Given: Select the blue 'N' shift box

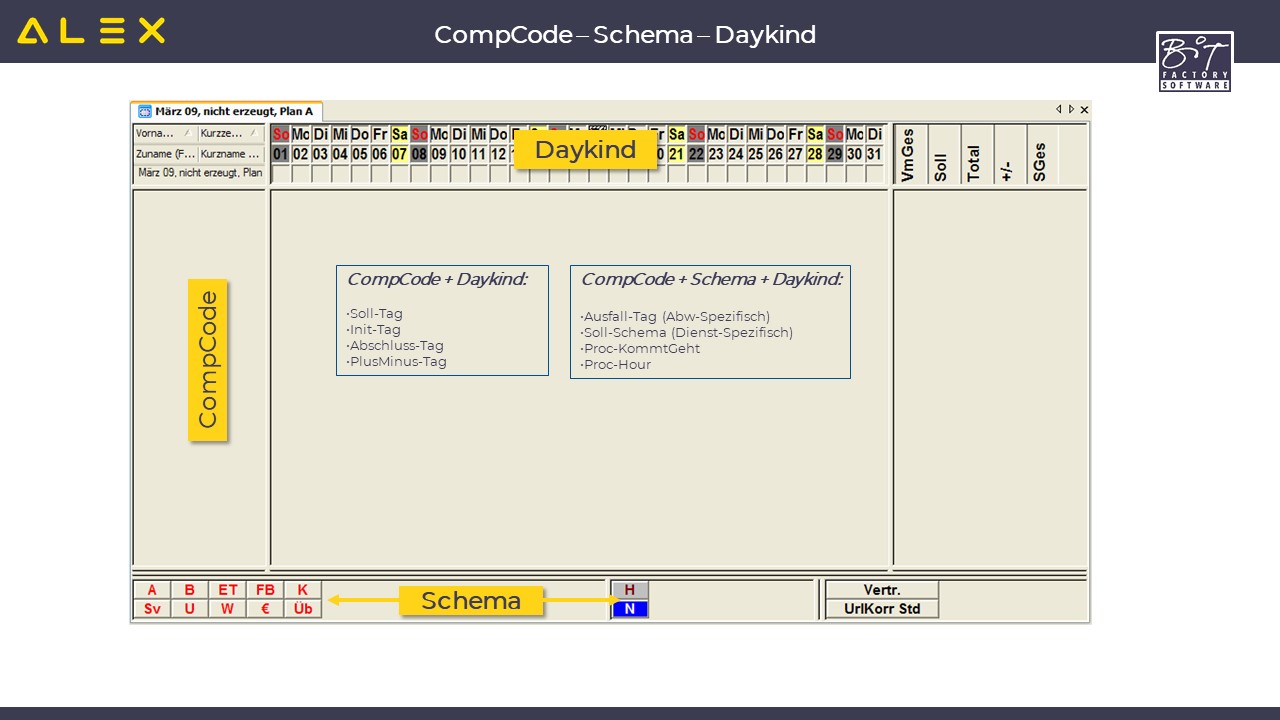Looking at the screenshot, I should 630,609.
